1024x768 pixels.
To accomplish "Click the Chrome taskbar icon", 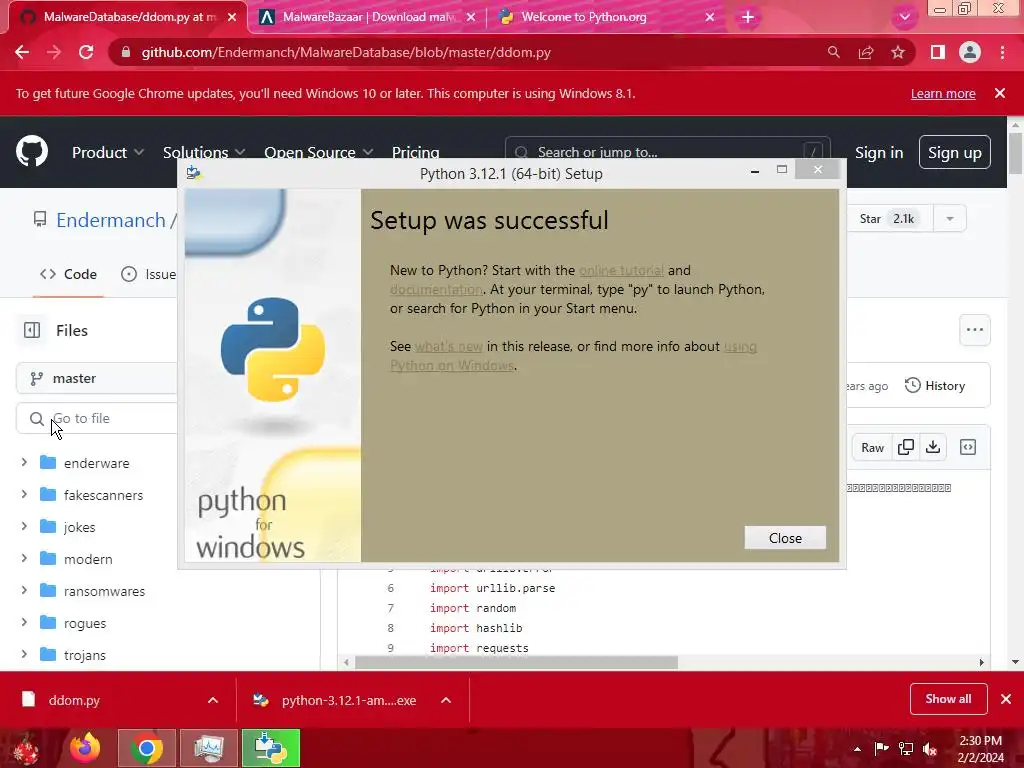I will (x=147, y=748).
